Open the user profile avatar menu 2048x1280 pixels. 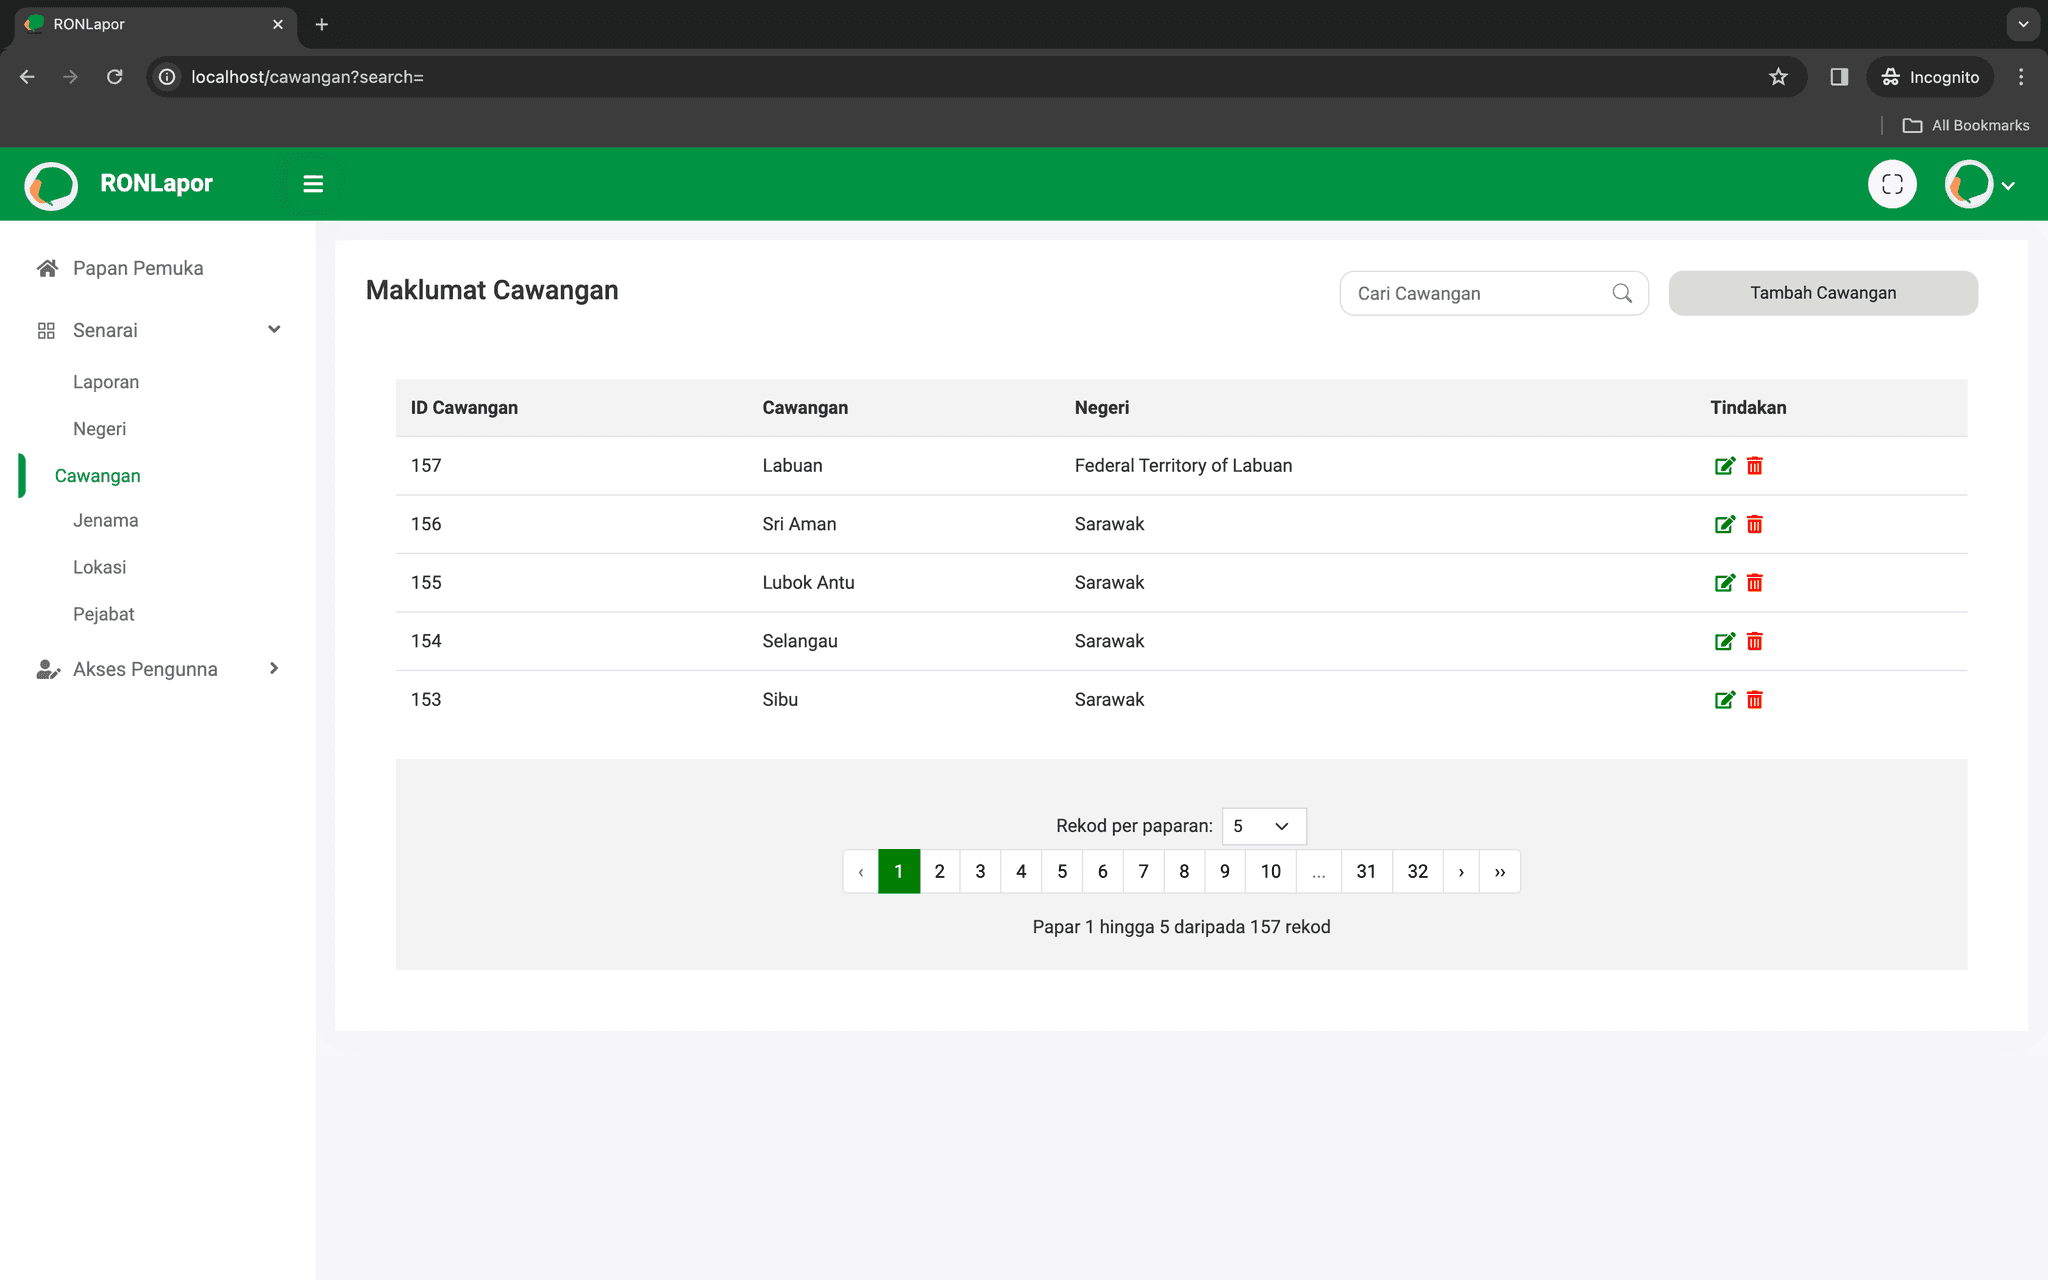1979,184
